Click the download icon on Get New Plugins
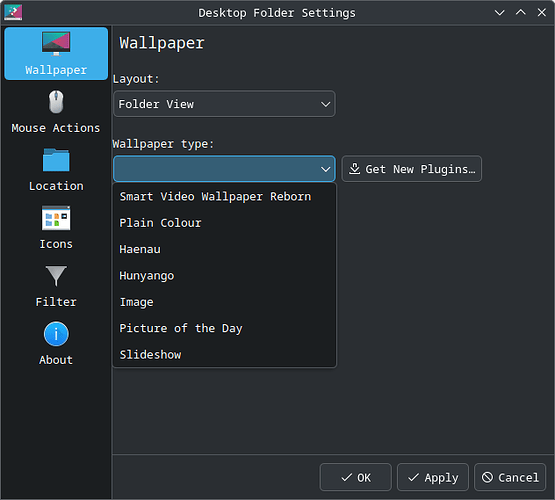 pyautogui.click(x=354, y=169)
